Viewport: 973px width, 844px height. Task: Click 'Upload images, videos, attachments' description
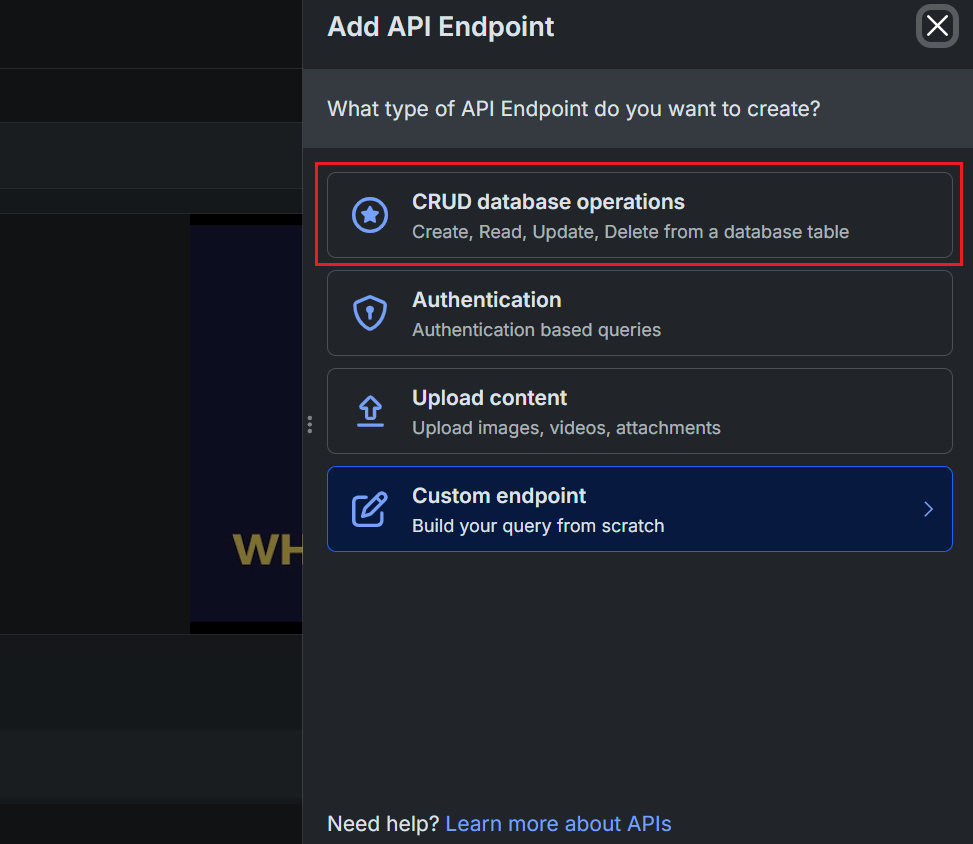click(566, 428)
